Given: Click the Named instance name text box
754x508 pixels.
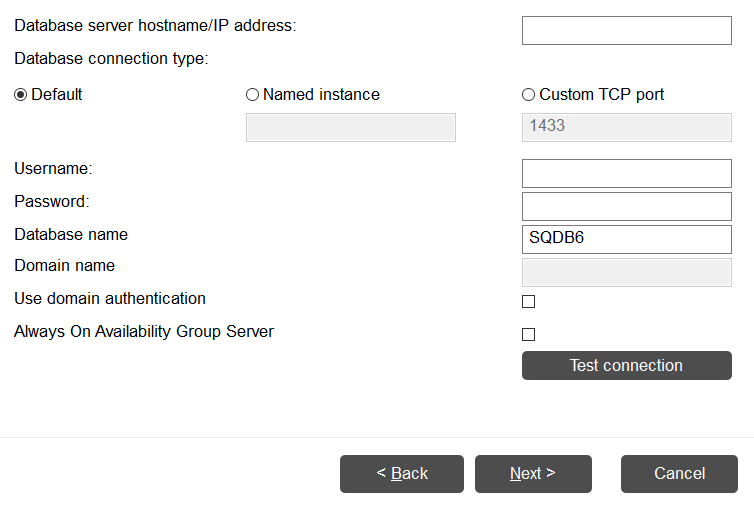Looking at the screenshot, I should 350,127.
